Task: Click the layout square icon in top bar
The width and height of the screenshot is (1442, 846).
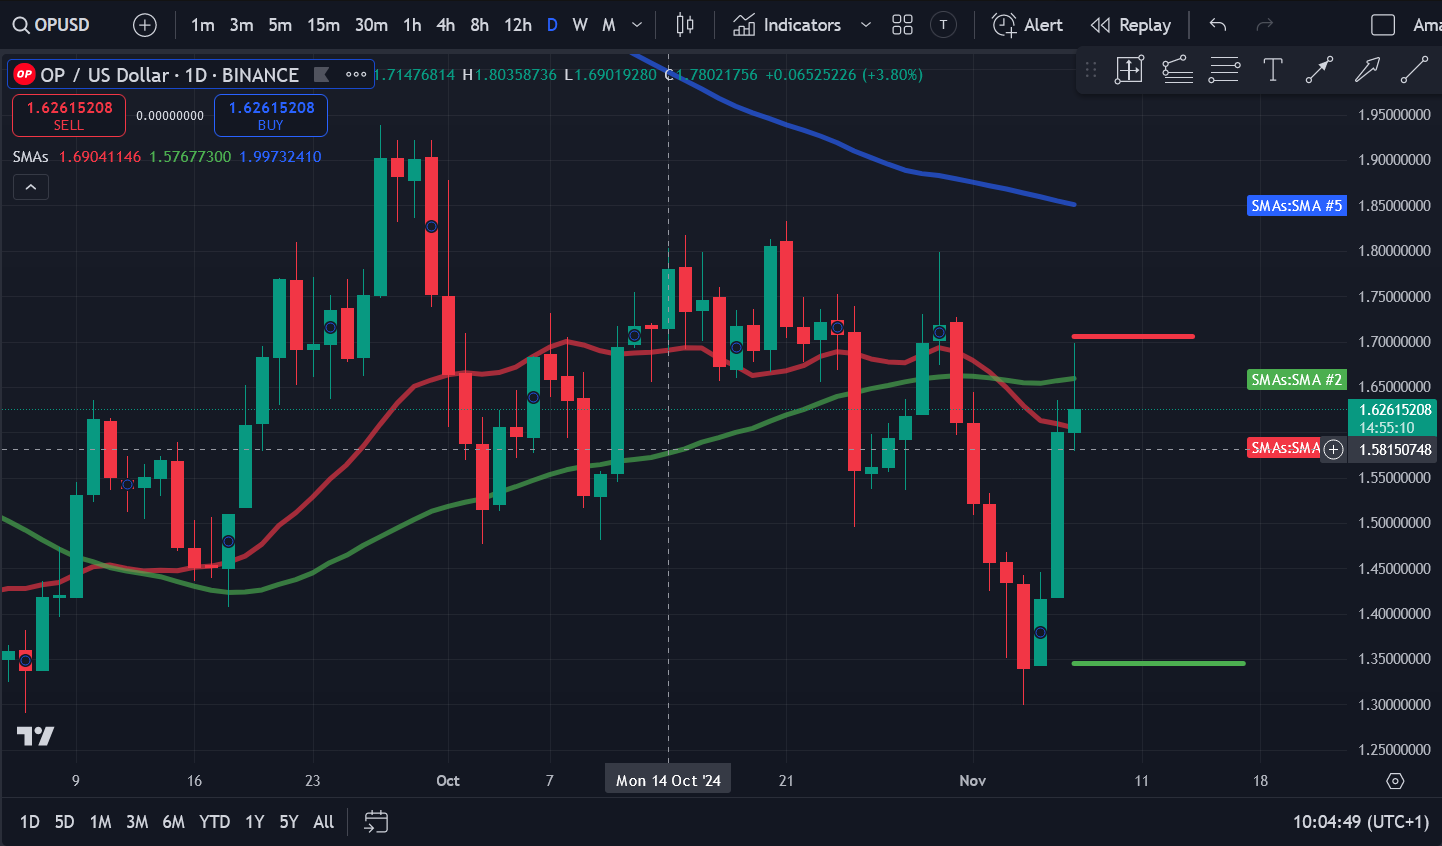Action: [x=1383, y=25]
